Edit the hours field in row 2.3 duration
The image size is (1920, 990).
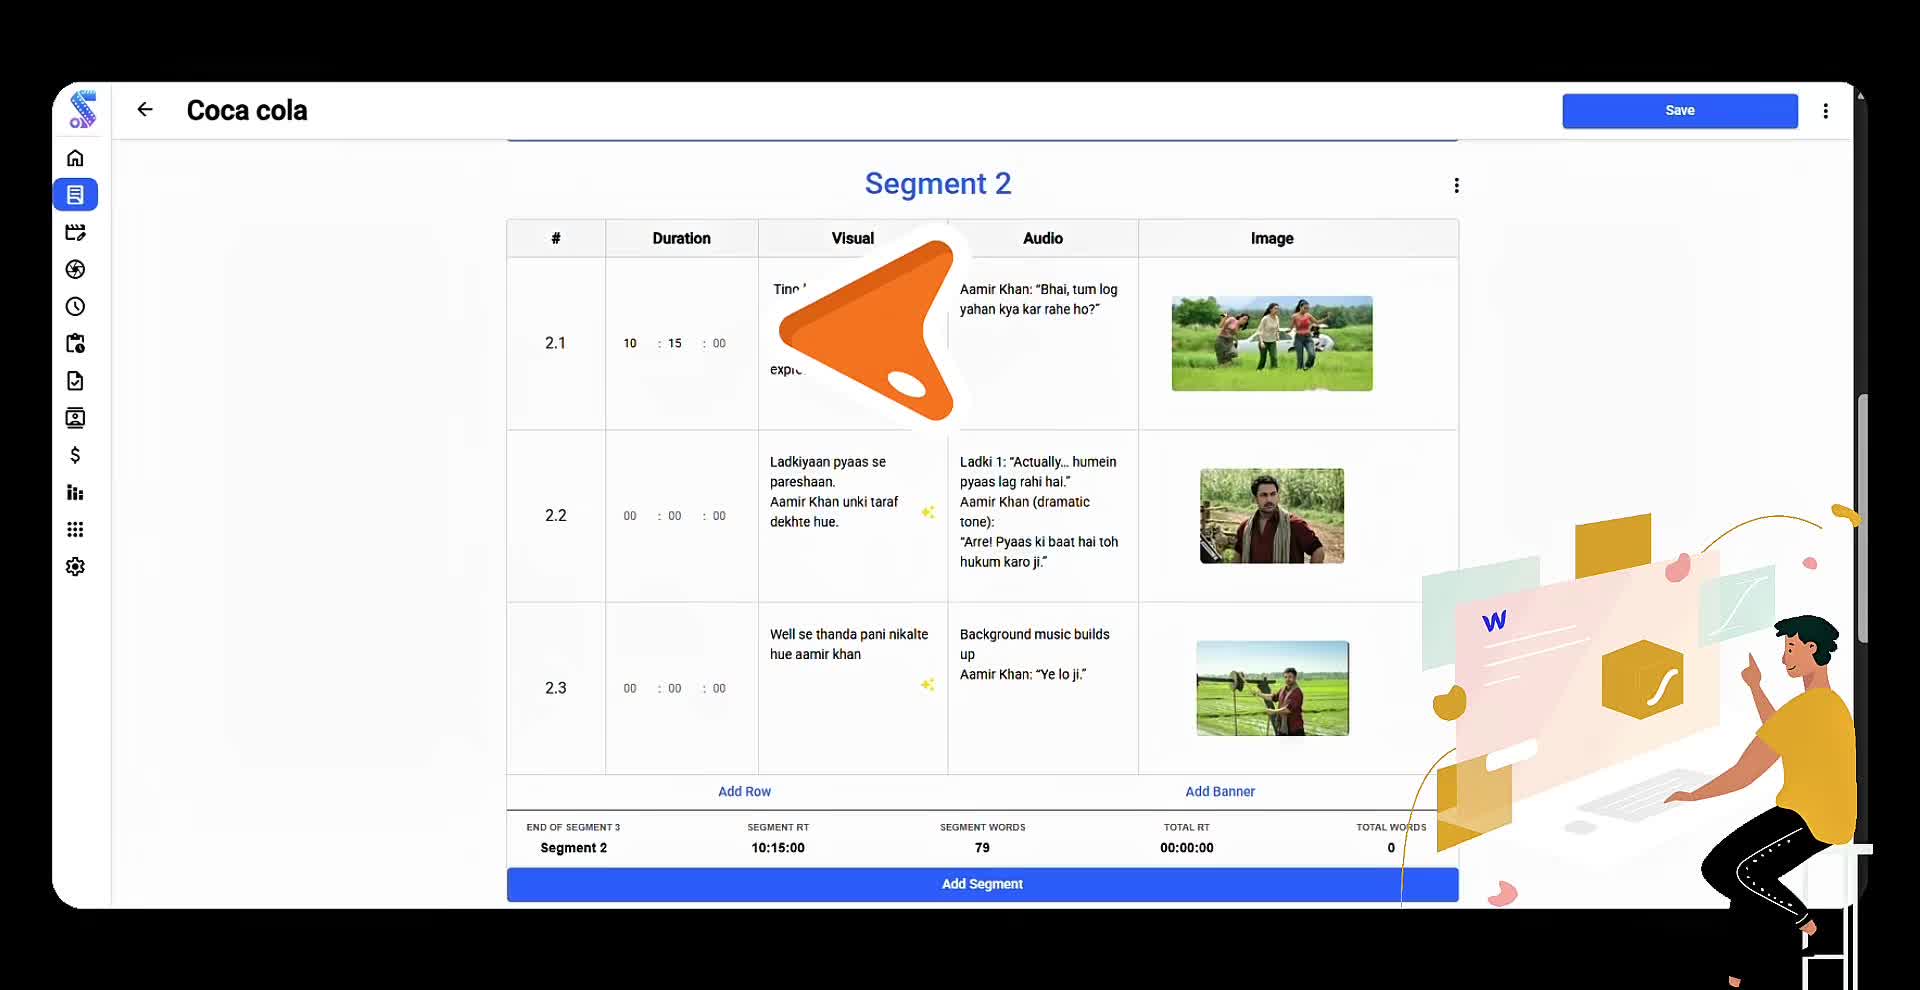630,688
